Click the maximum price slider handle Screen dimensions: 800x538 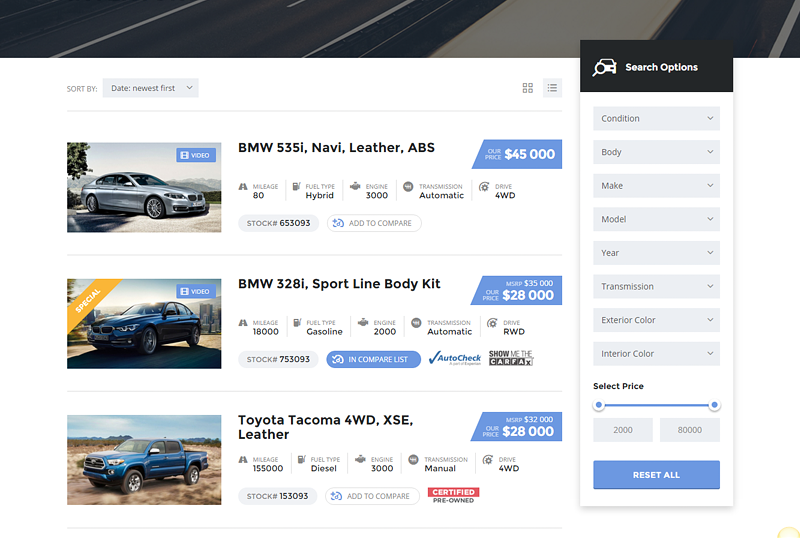tap(714, 405)
